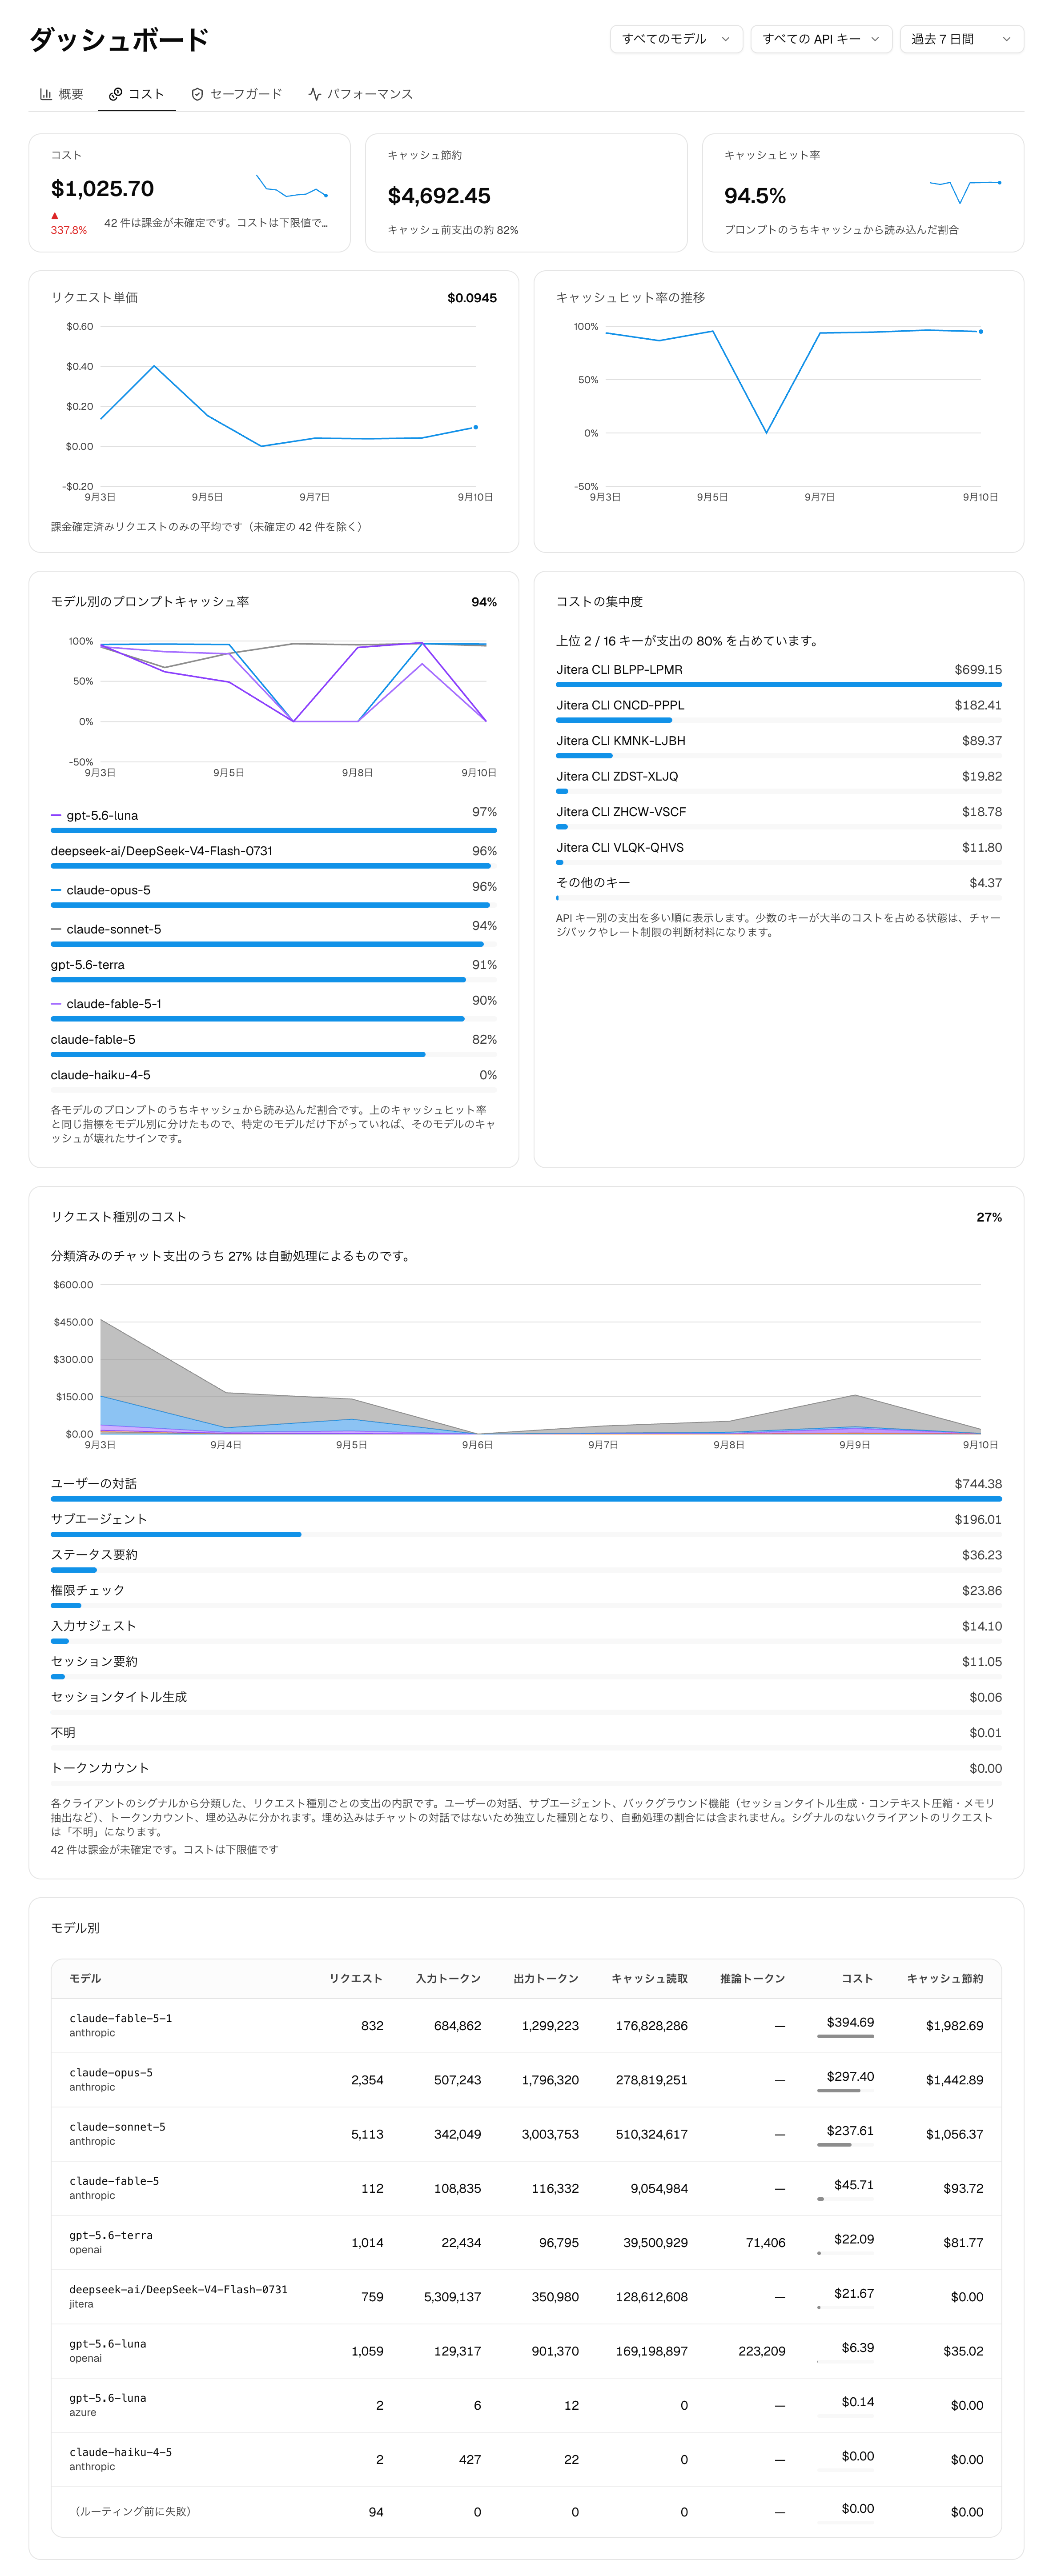Click the $0.0945 リクエスト単価 value
The width and height of the screenshot is (1053, 2576).
click(x=472, y=298)
